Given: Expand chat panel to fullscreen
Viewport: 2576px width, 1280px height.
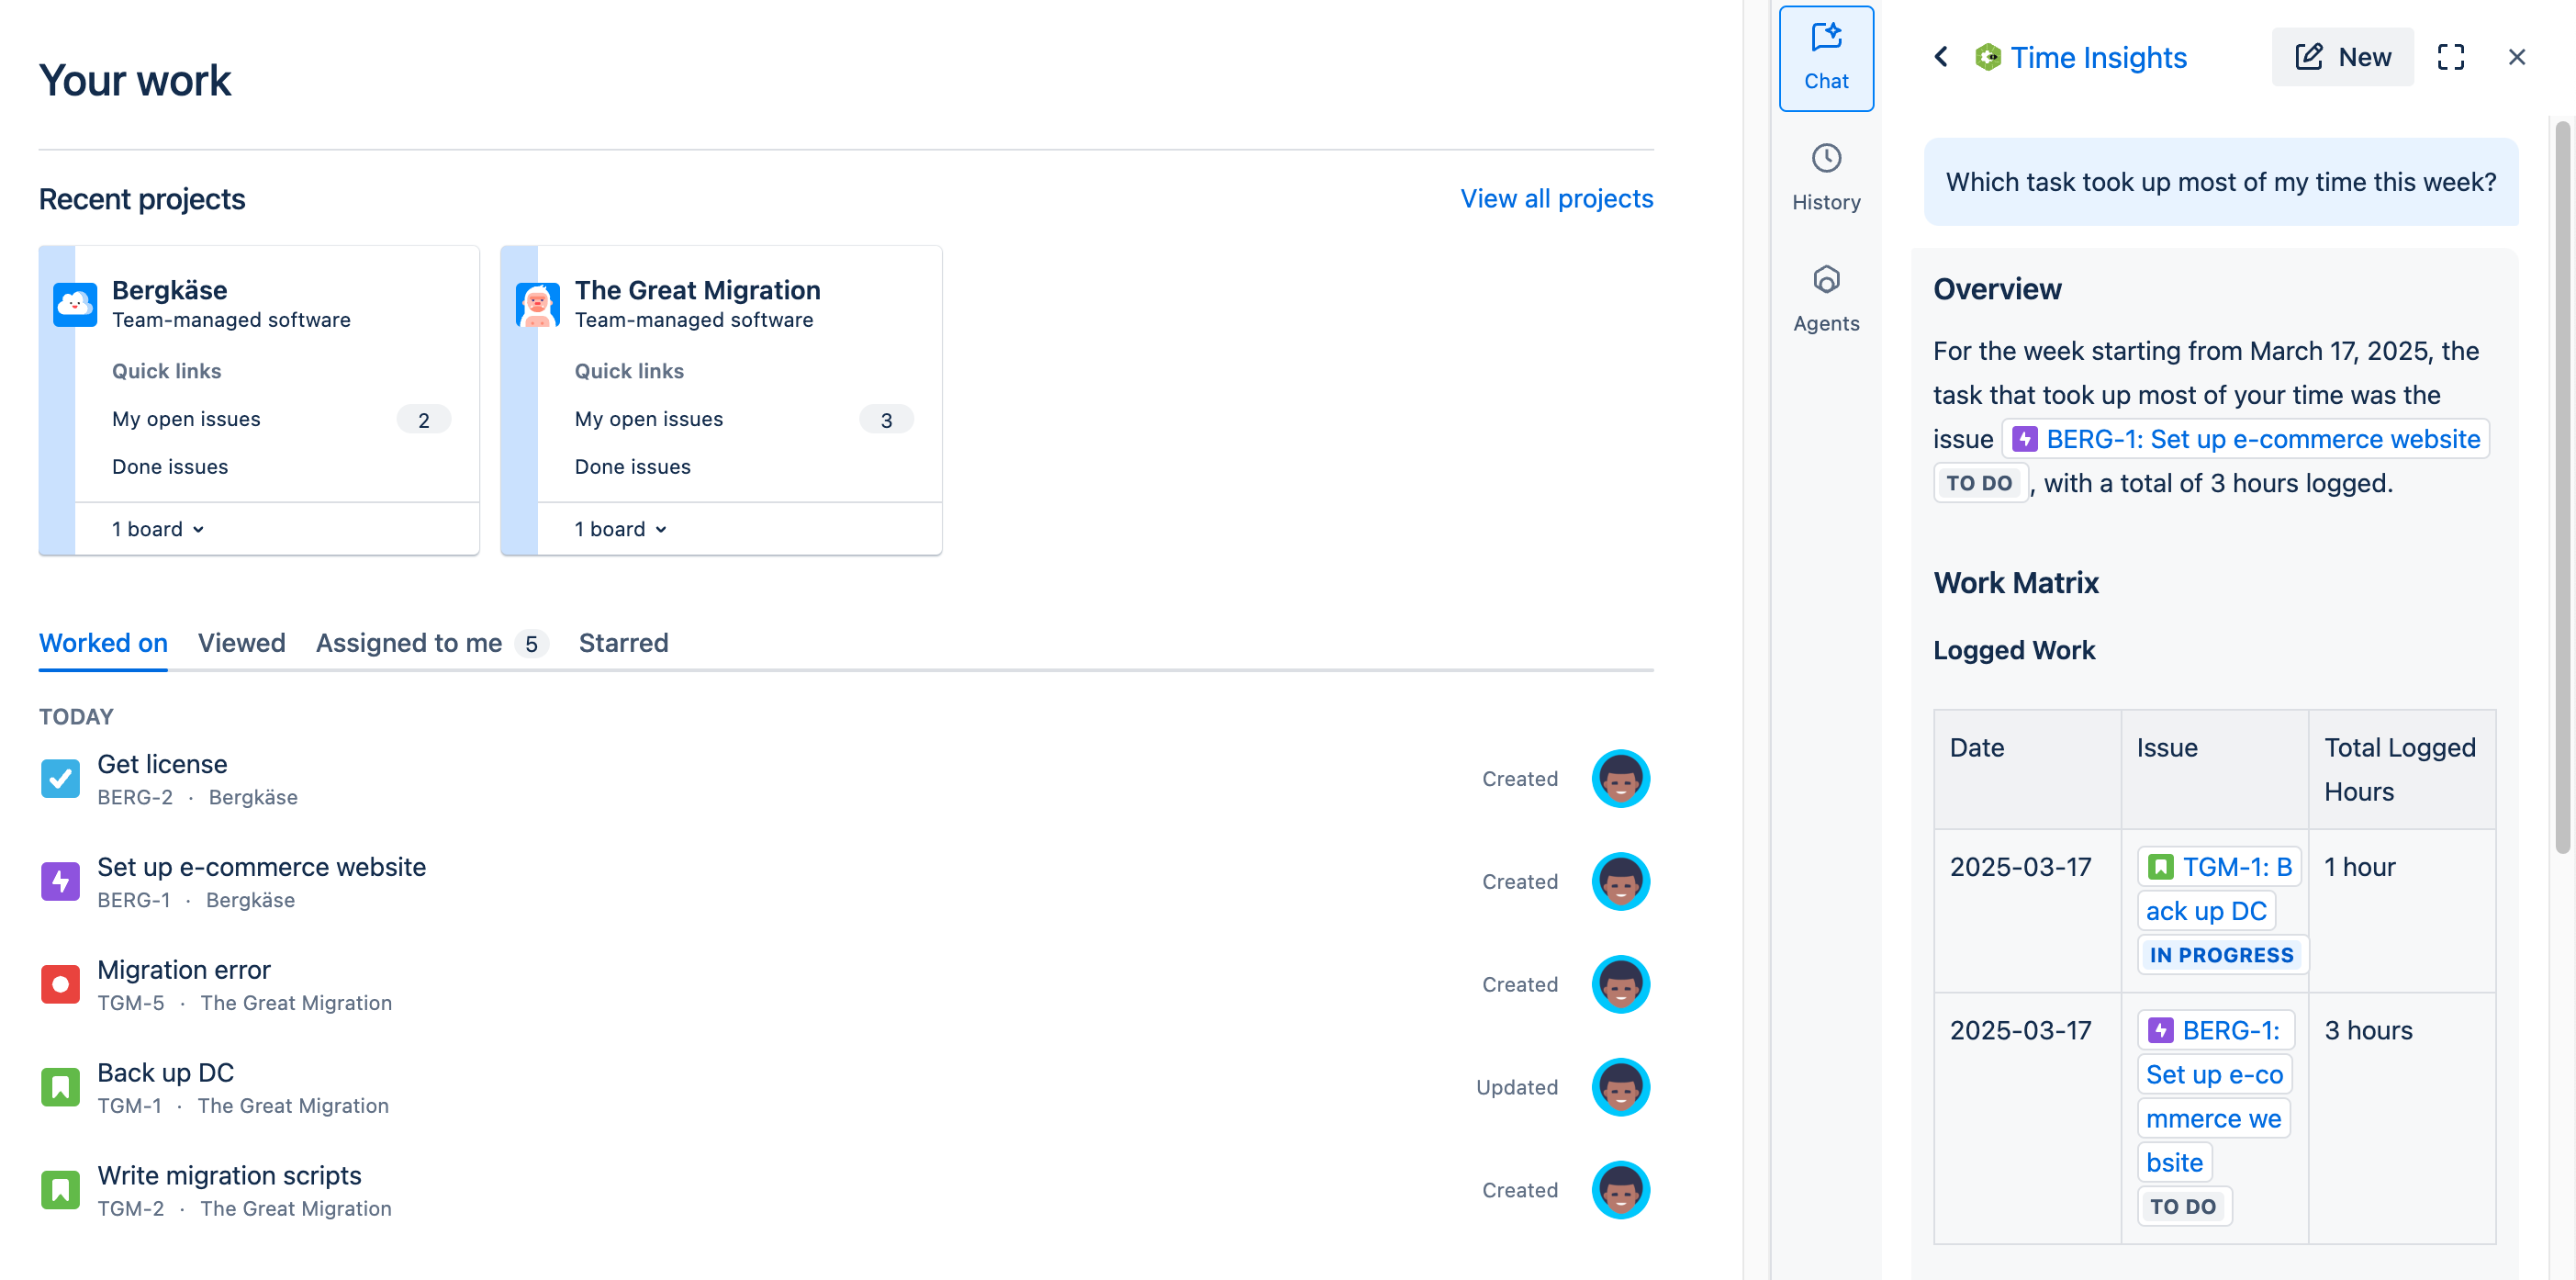Looking at the screenshot, I should (2450, 57).
